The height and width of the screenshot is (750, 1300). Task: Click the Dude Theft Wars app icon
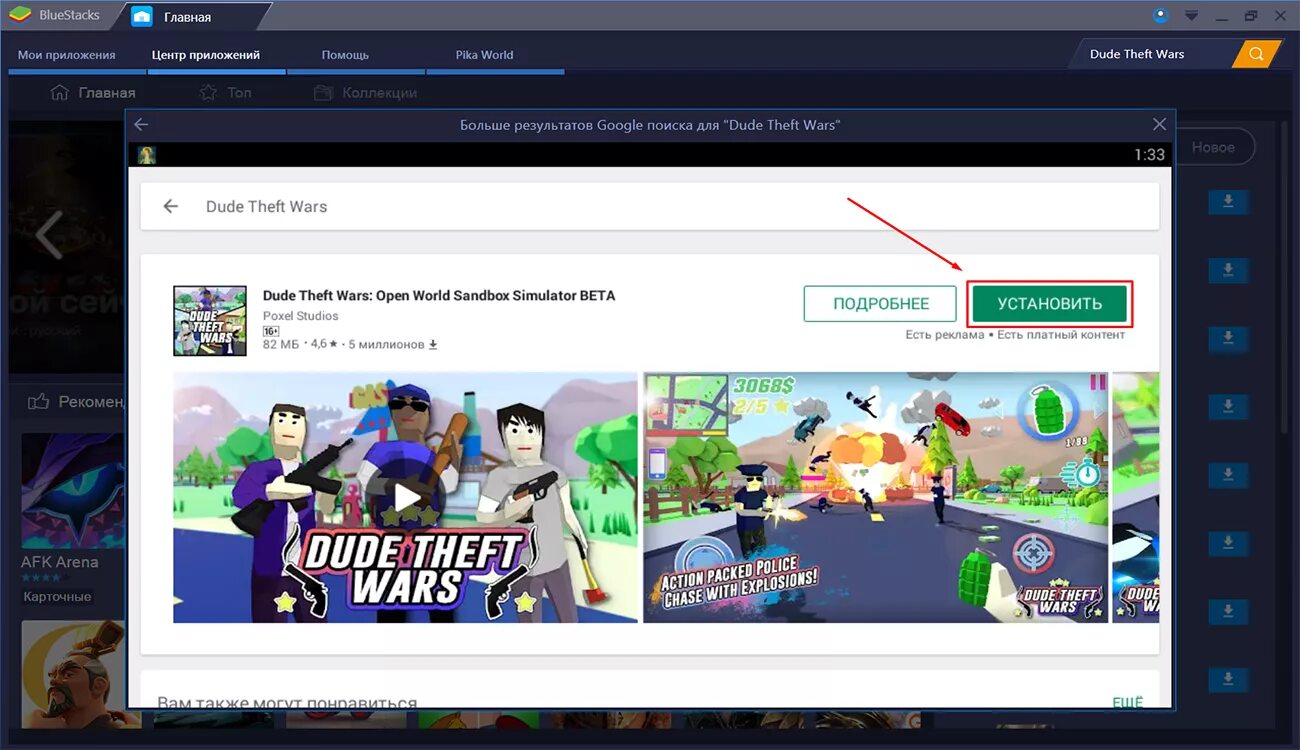210,321
